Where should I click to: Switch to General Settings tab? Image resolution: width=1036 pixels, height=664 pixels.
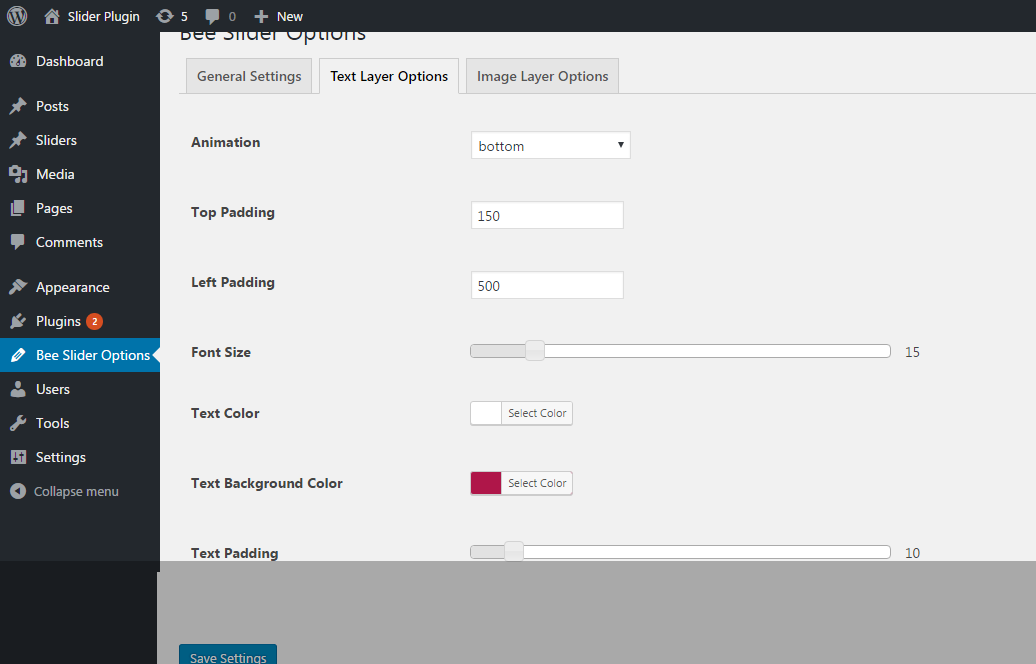pos(249,76)
